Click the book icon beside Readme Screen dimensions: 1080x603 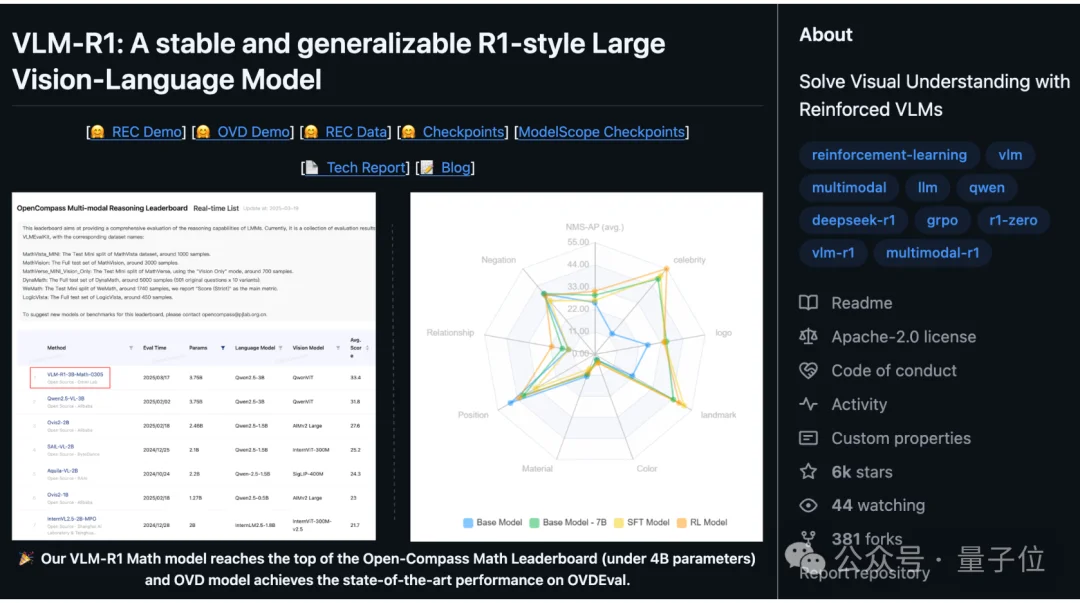pos(808,303)
